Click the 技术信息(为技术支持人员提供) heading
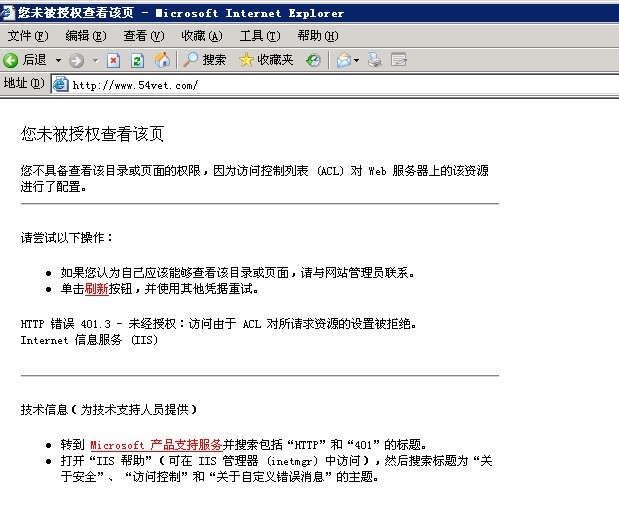 109,410
